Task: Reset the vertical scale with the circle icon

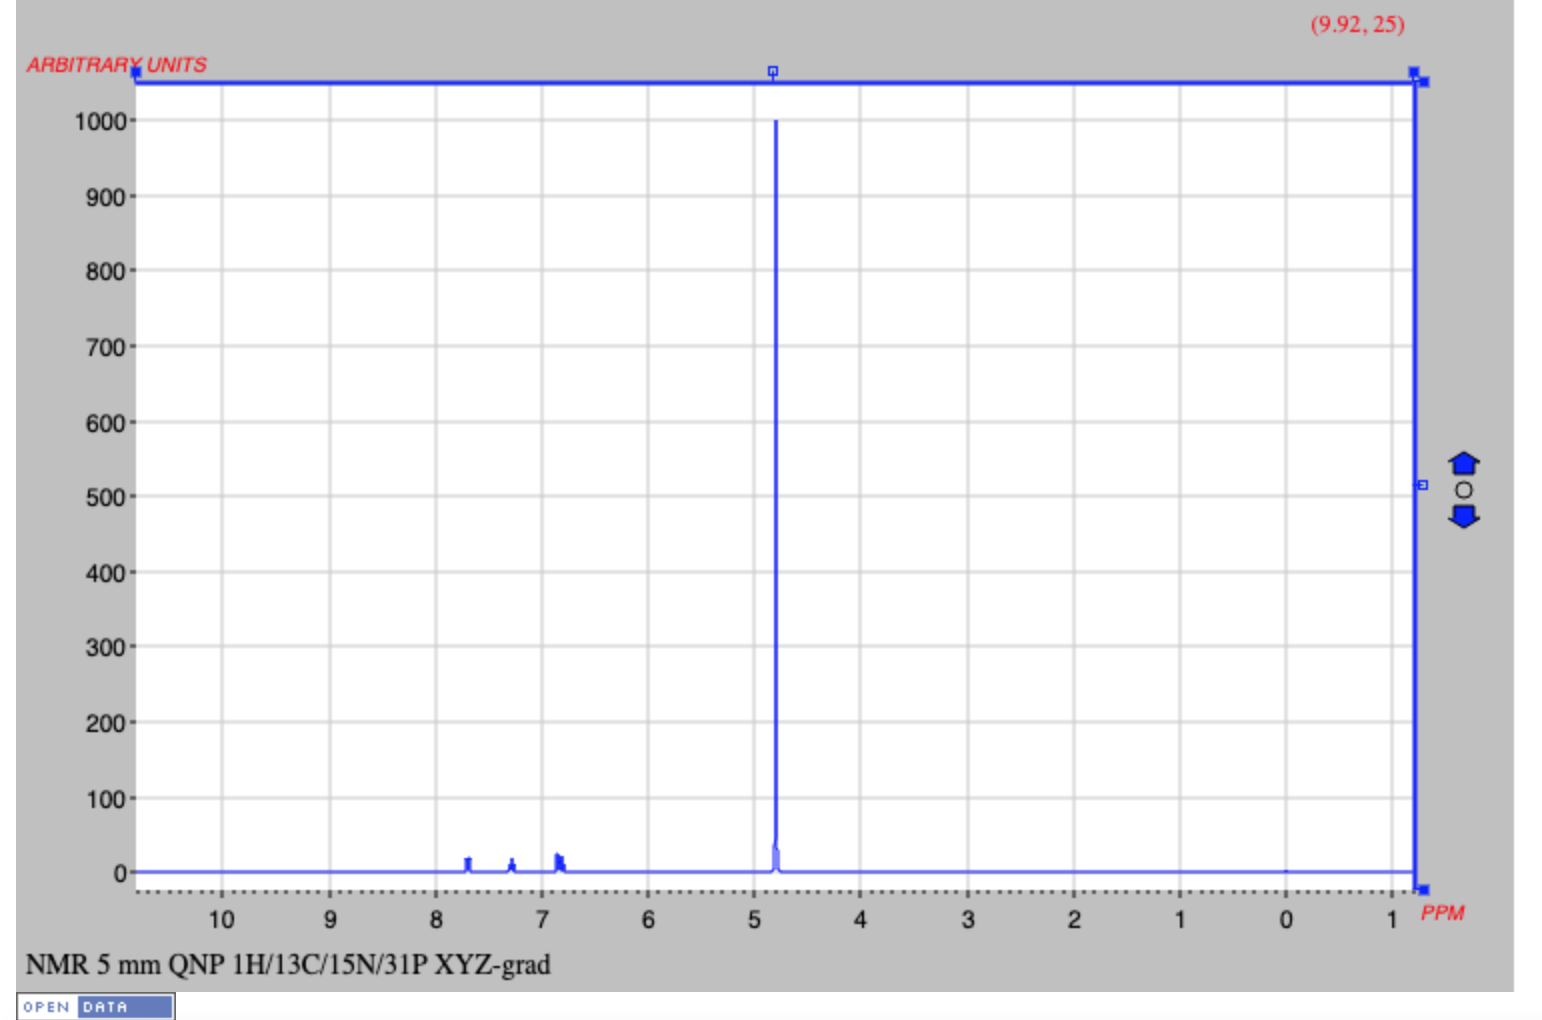Action: pyautogui.click(x=1464, y=490)
